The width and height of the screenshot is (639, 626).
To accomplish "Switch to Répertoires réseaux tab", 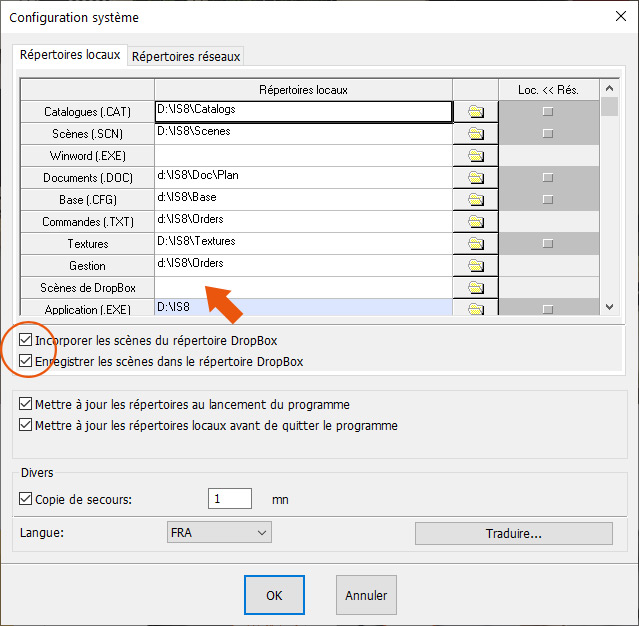I will coord(186,57).
